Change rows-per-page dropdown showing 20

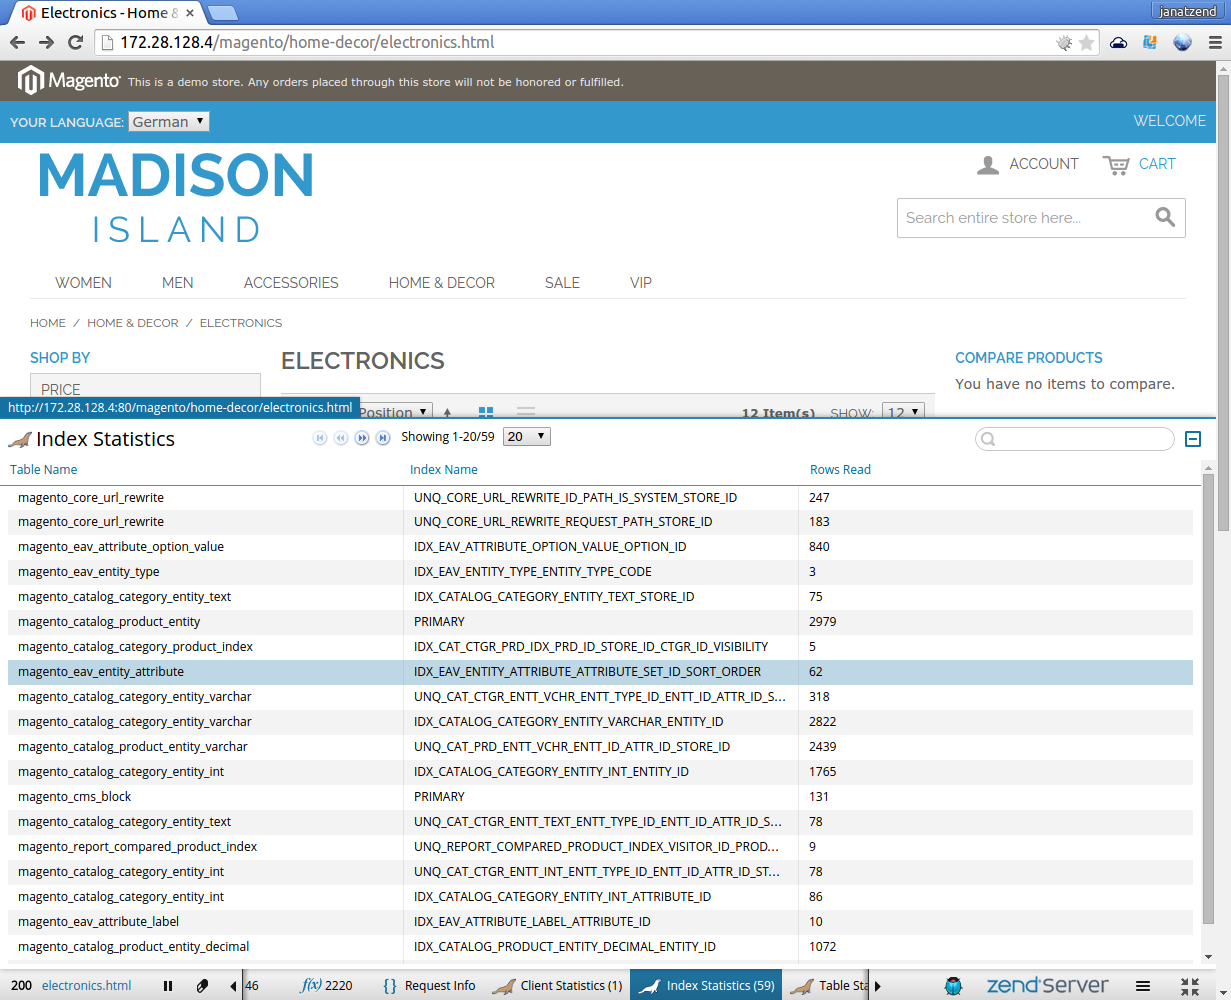coord(527,437)
